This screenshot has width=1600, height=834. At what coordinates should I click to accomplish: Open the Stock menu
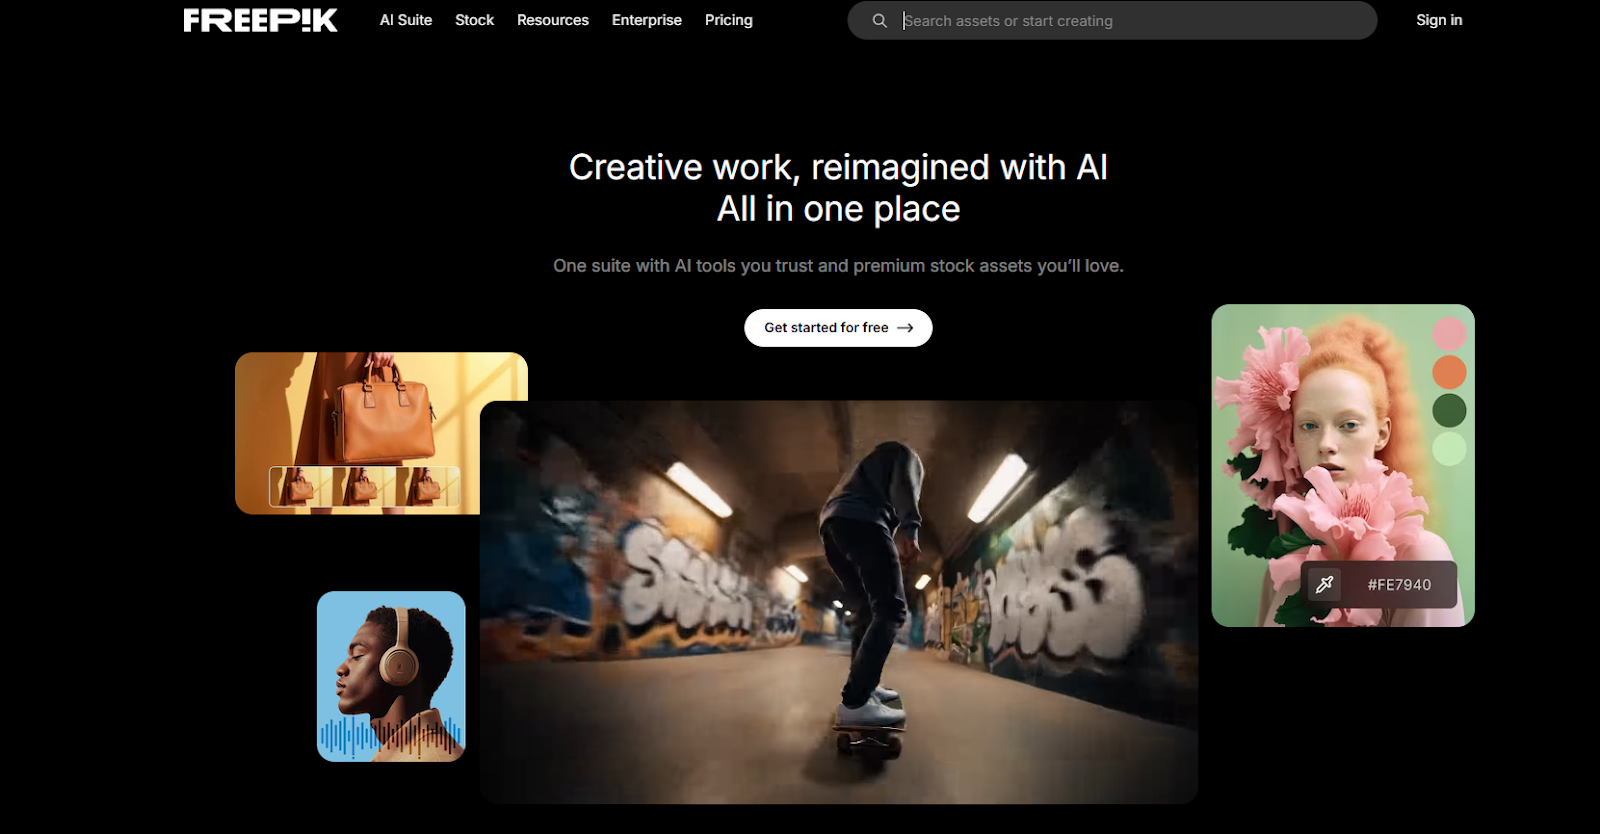pyautogui.click(x=474, y=20)
